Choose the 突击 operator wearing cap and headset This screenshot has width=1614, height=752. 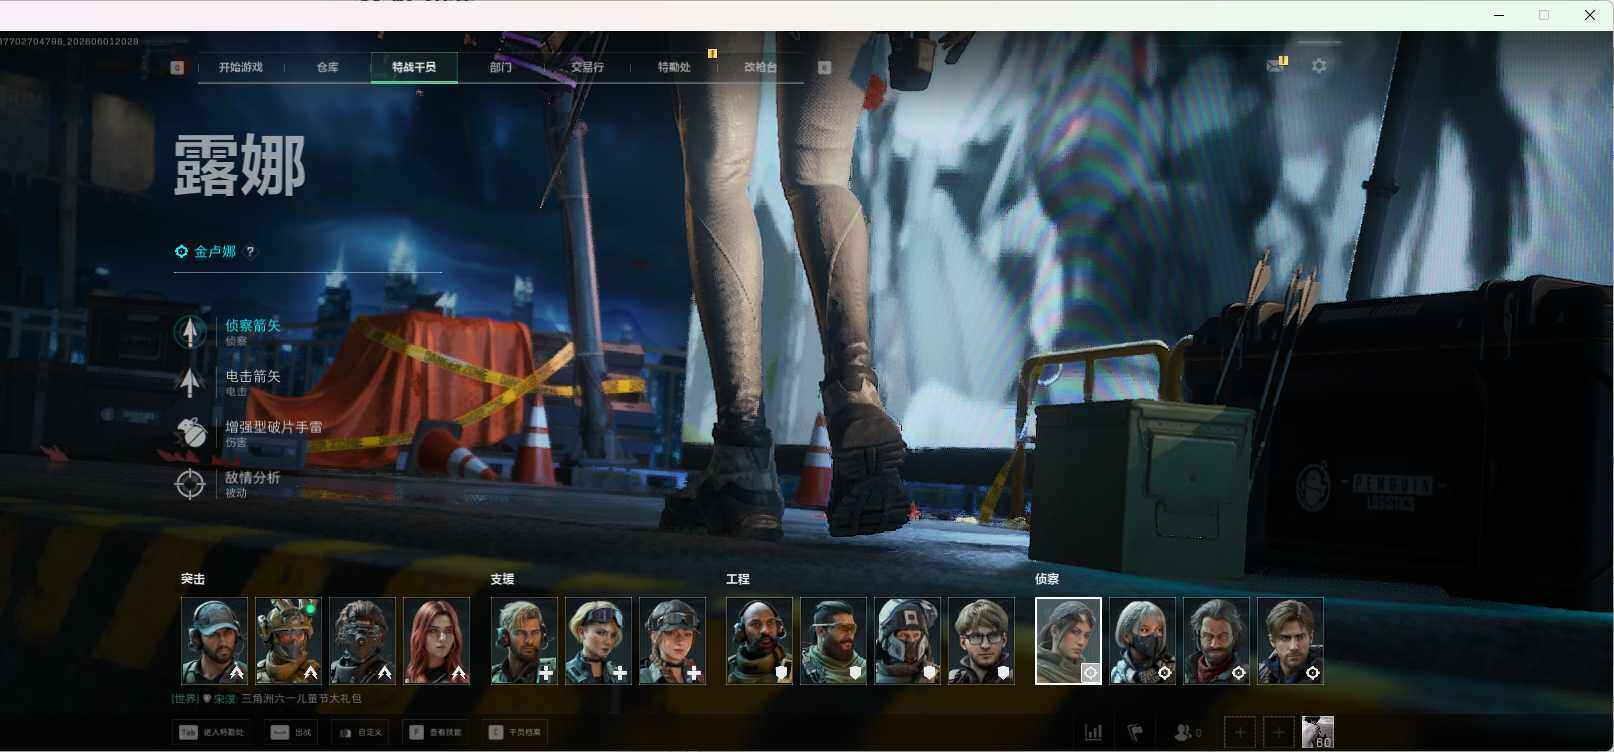point(214,641)
